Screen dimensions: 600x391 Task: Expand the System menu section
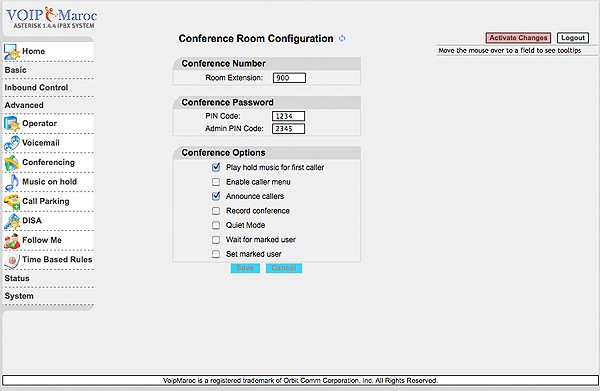19,296
